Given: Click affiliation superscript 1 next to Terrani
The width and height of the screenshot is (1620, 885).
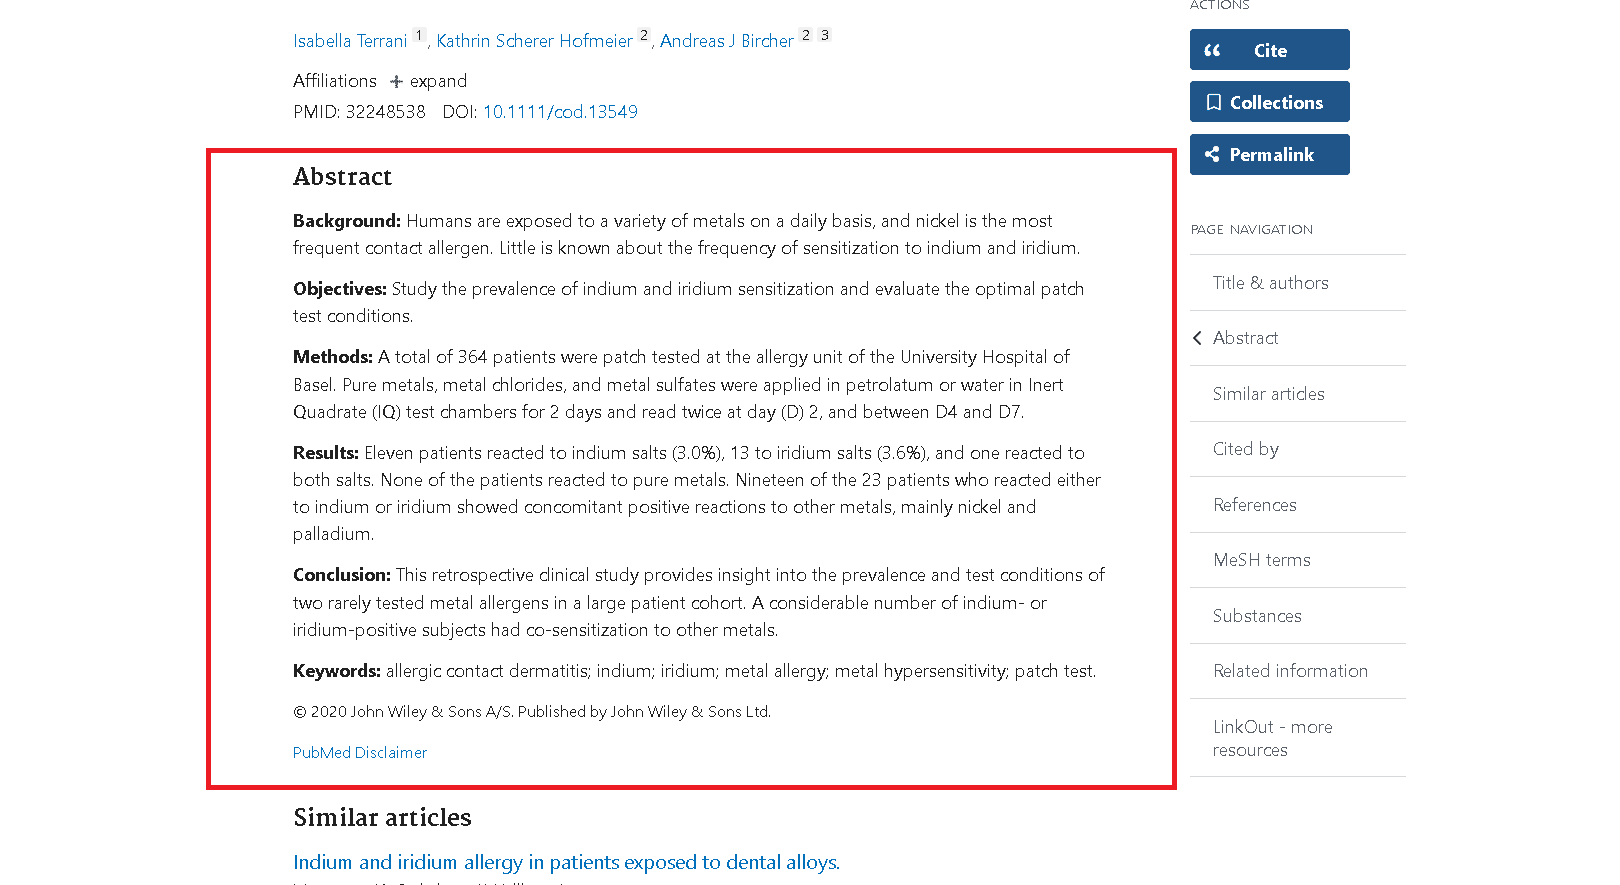Looking at the screenshot, I should click(419, 36).
